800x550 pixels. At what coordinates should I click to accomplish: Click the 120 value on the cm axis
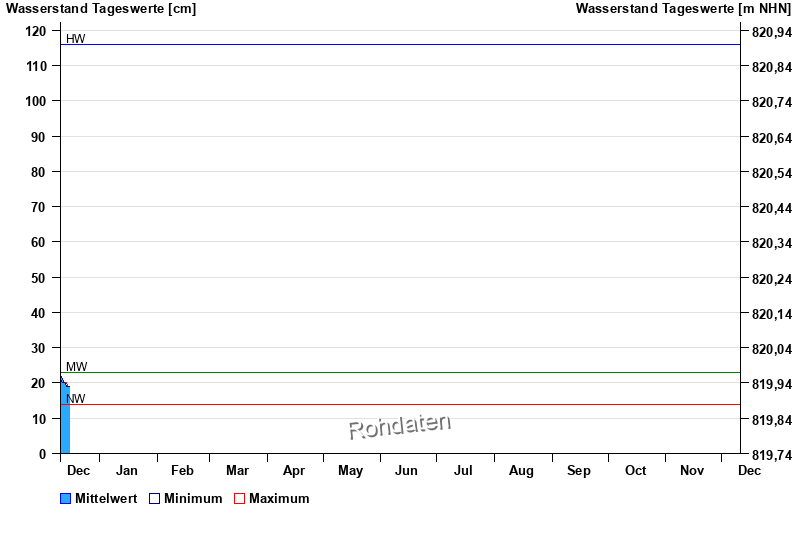click(36, 31)
